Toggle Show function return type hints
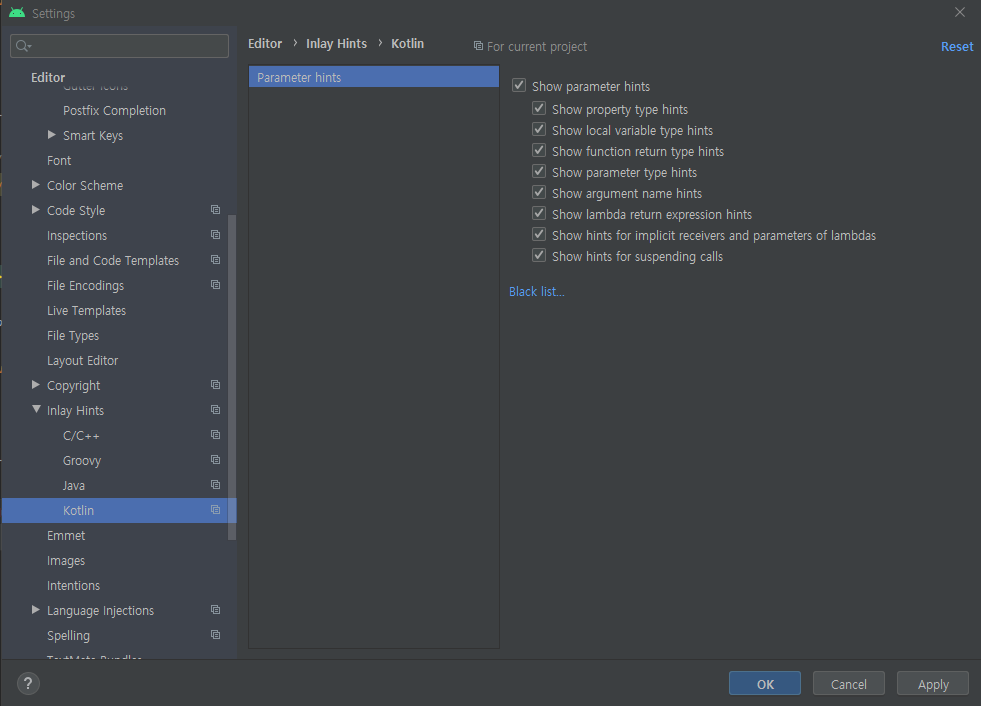This screenshot has height=706, width=981. (539, 150)
